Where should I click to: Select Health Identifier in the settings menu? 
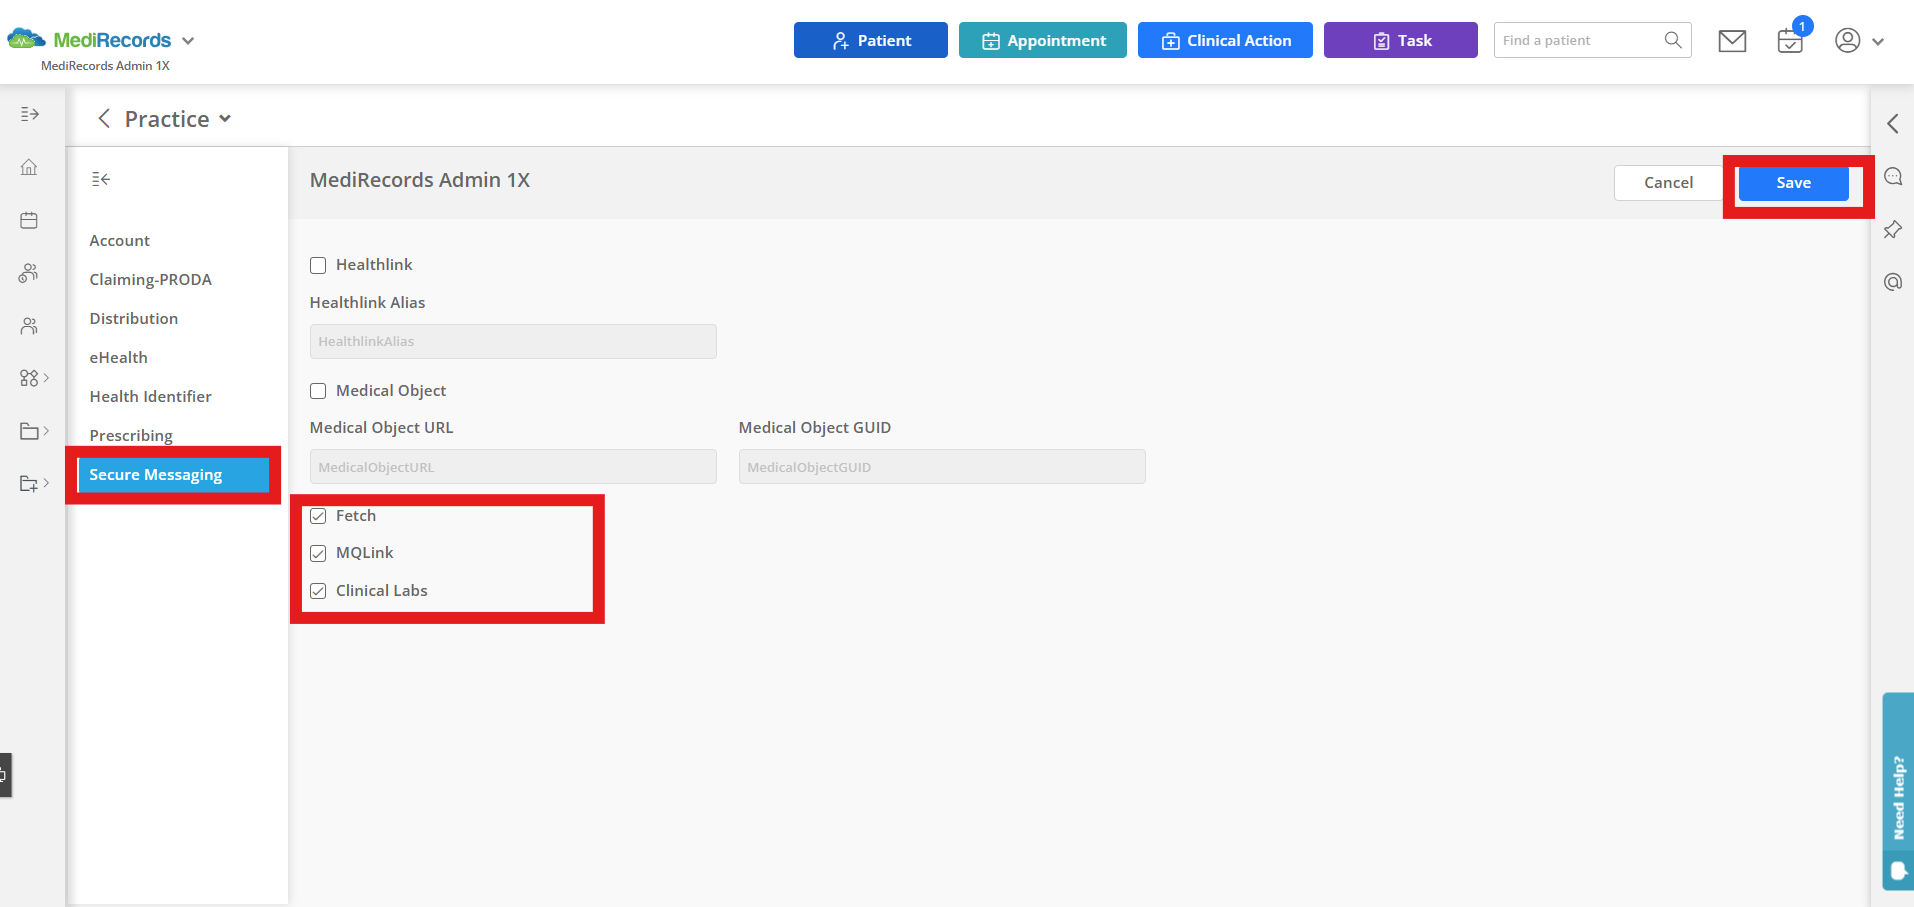(151, 397)
